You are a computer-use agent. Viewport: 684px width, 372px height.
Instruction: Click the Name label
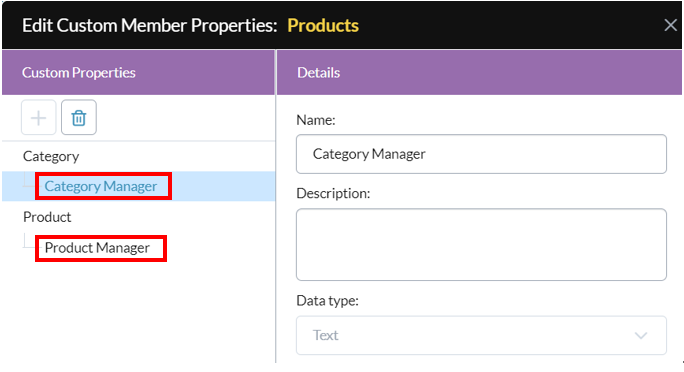(x=316, y=120)
